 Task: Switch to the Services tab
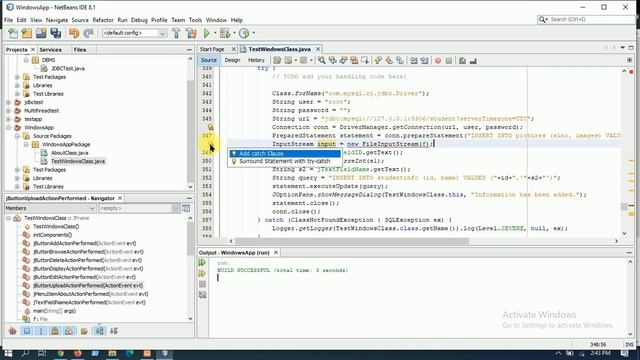(51, 49)
